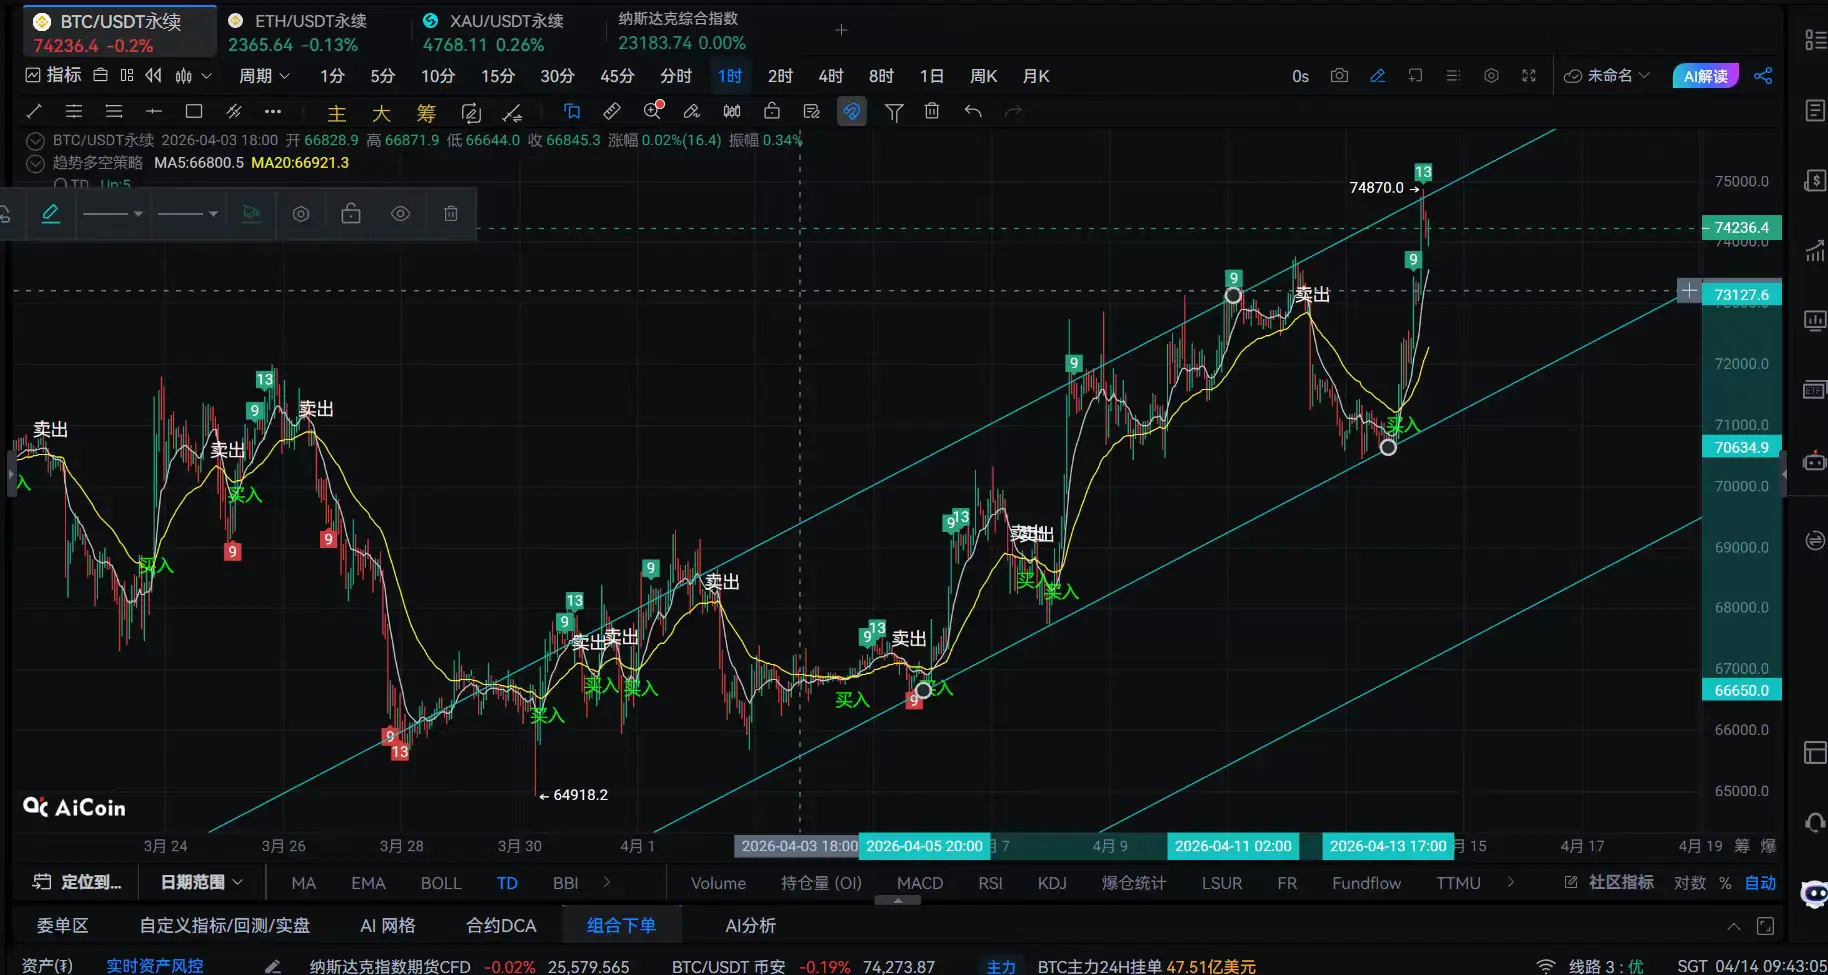Click the parallel channel drawing tool
The image size is (1828, 975).
[234, 112]
